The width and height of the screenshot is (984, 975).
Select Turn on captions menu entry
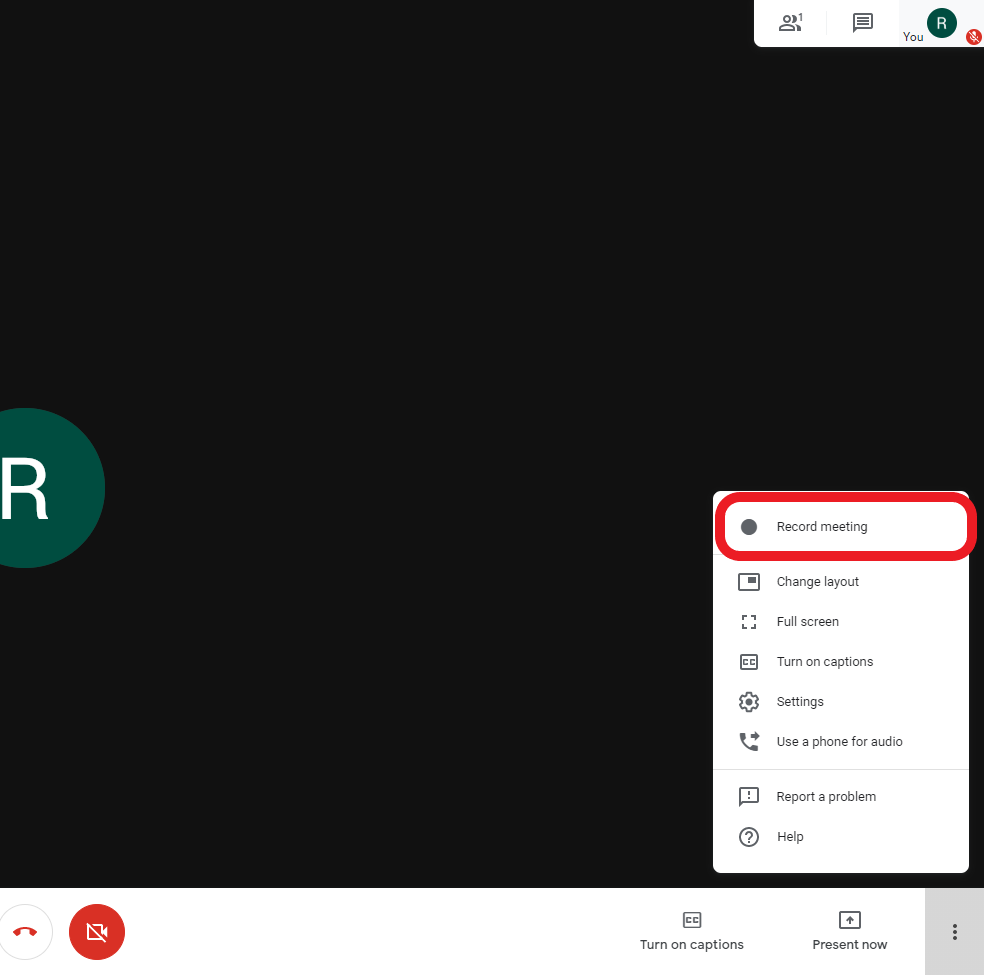point(824,662)
